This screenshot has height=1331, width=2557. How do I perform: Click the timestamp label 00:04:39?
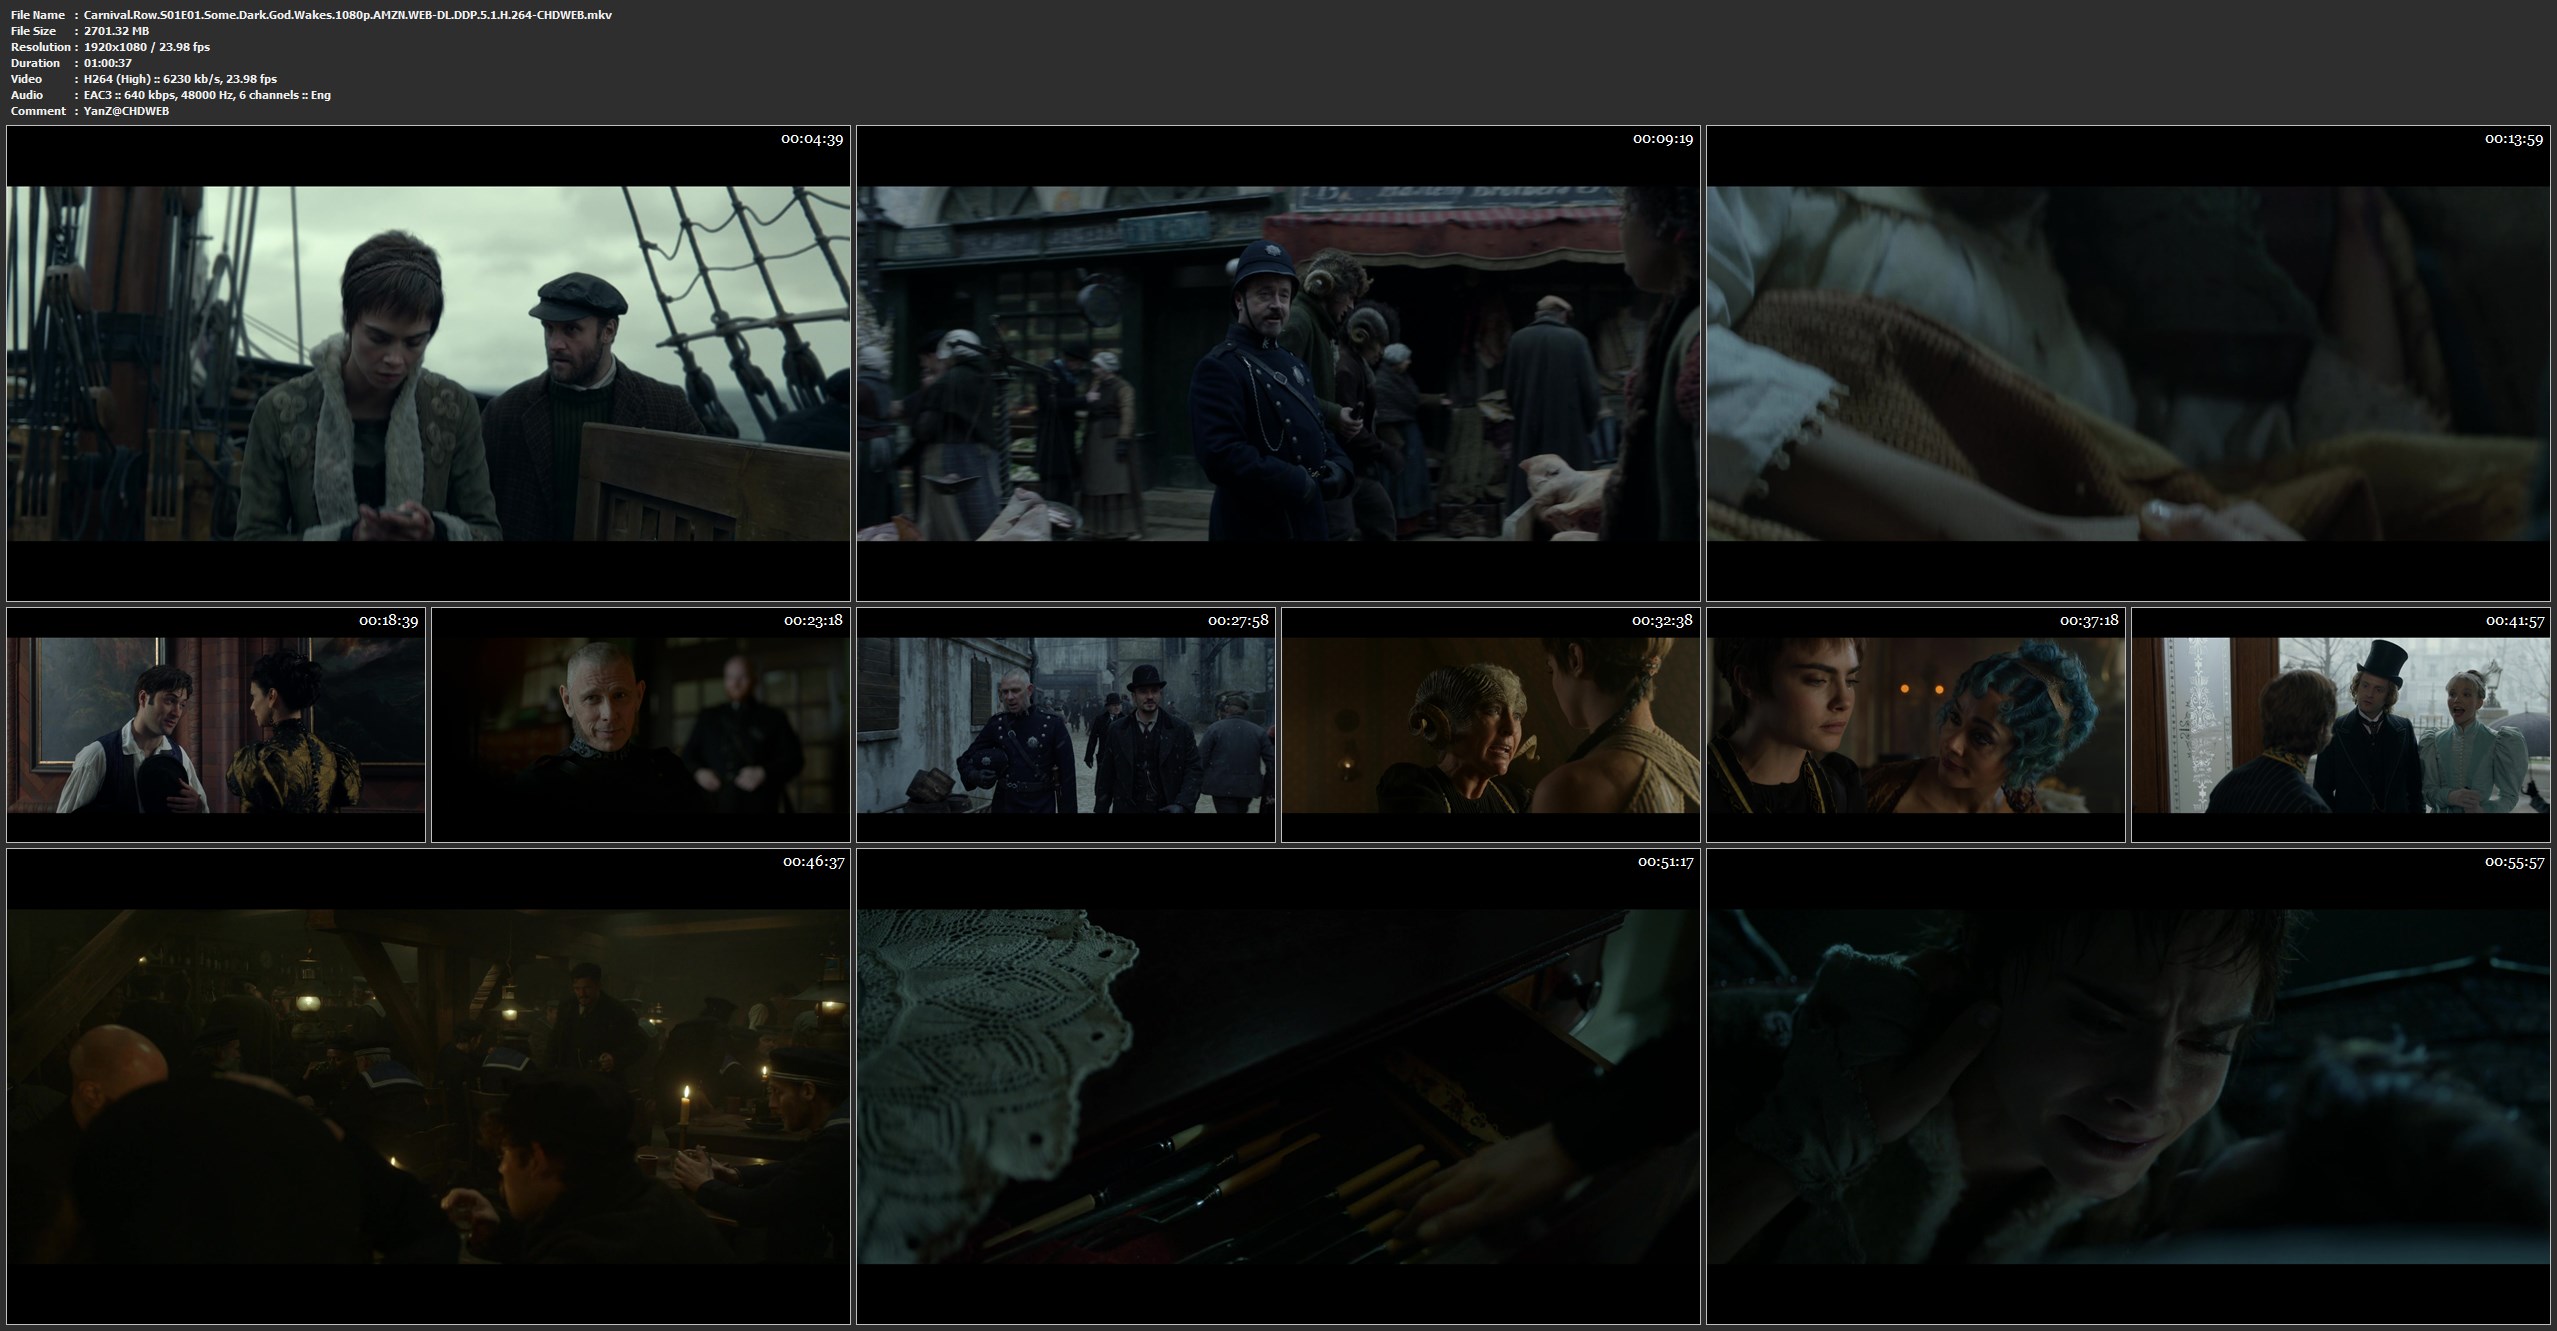[812, 139]
